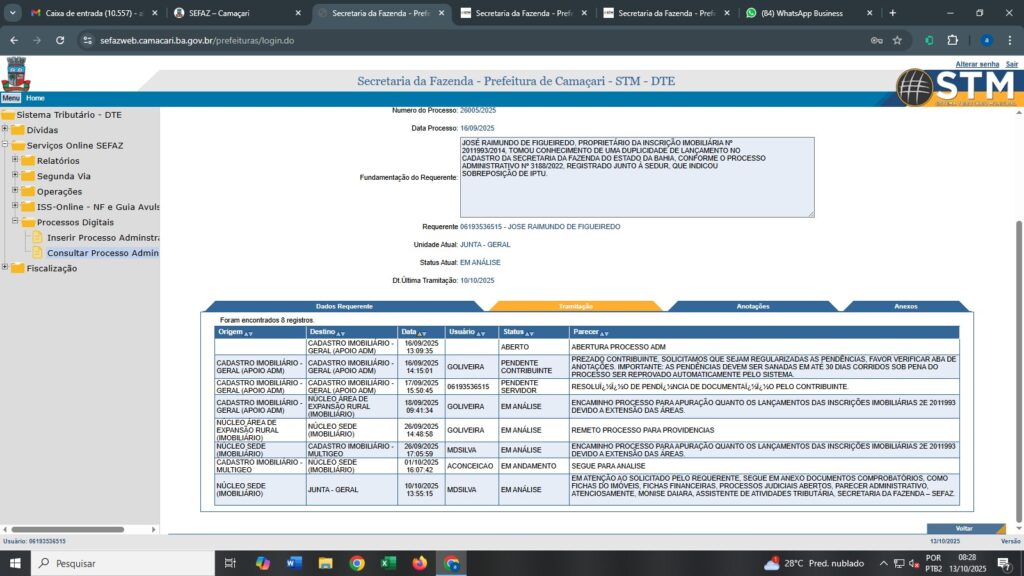Bookmark this page with star icon
The width and height of the screenshot is (1024, 576).
(x=897, y=40)
